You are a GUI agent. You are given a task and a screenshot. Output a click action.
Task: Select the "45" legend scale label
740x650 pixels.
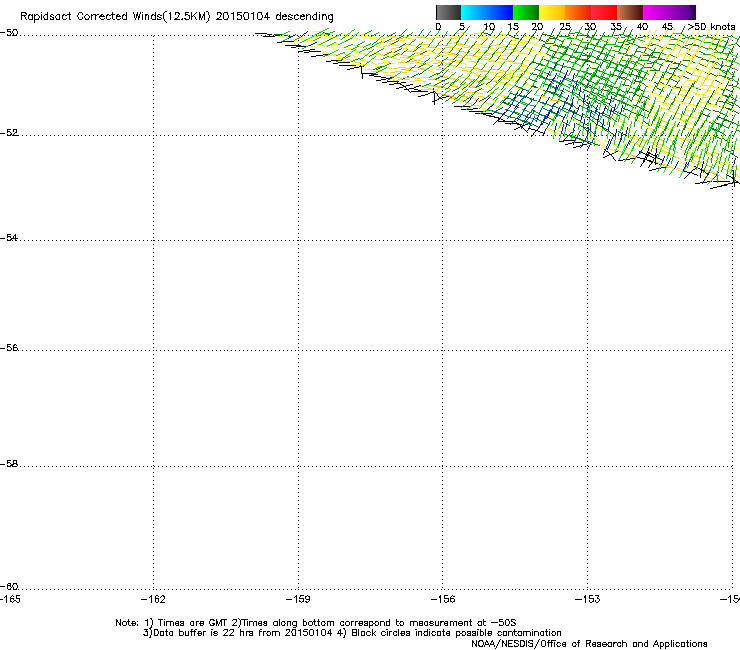click(667, 27)
